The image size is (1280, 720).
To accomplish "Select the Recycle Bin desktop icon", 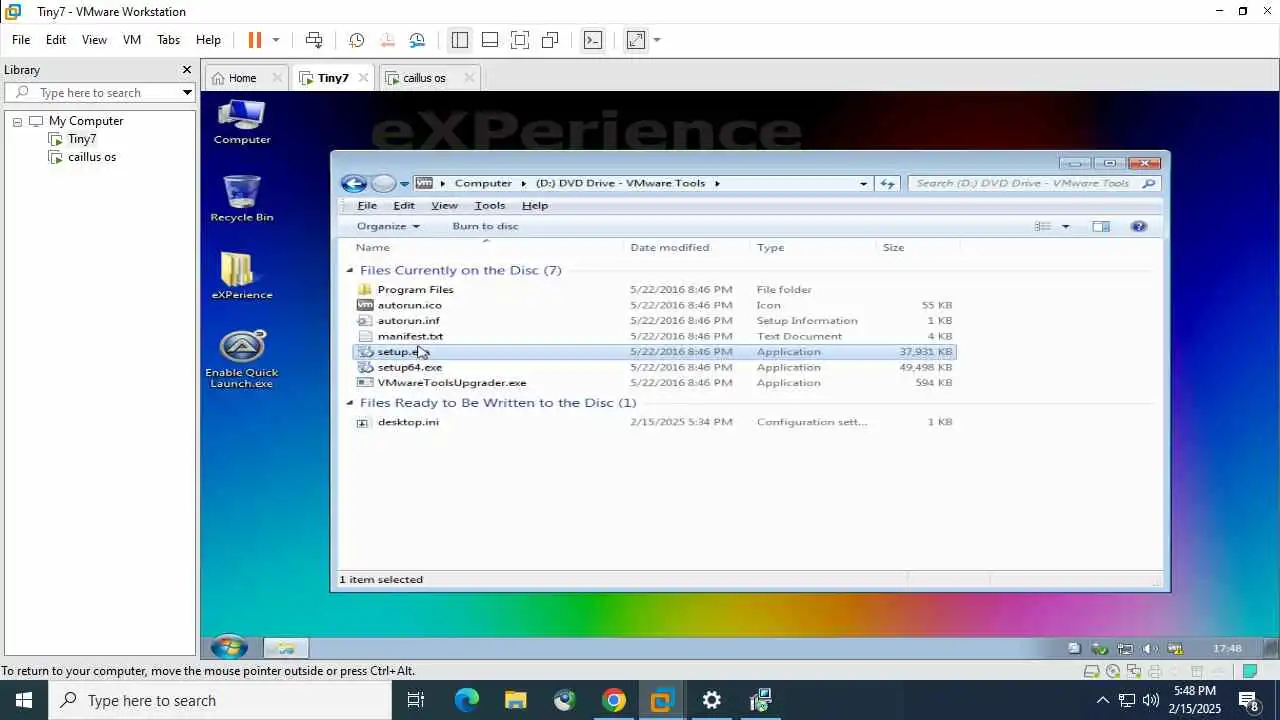I will (x=242, y=199).
